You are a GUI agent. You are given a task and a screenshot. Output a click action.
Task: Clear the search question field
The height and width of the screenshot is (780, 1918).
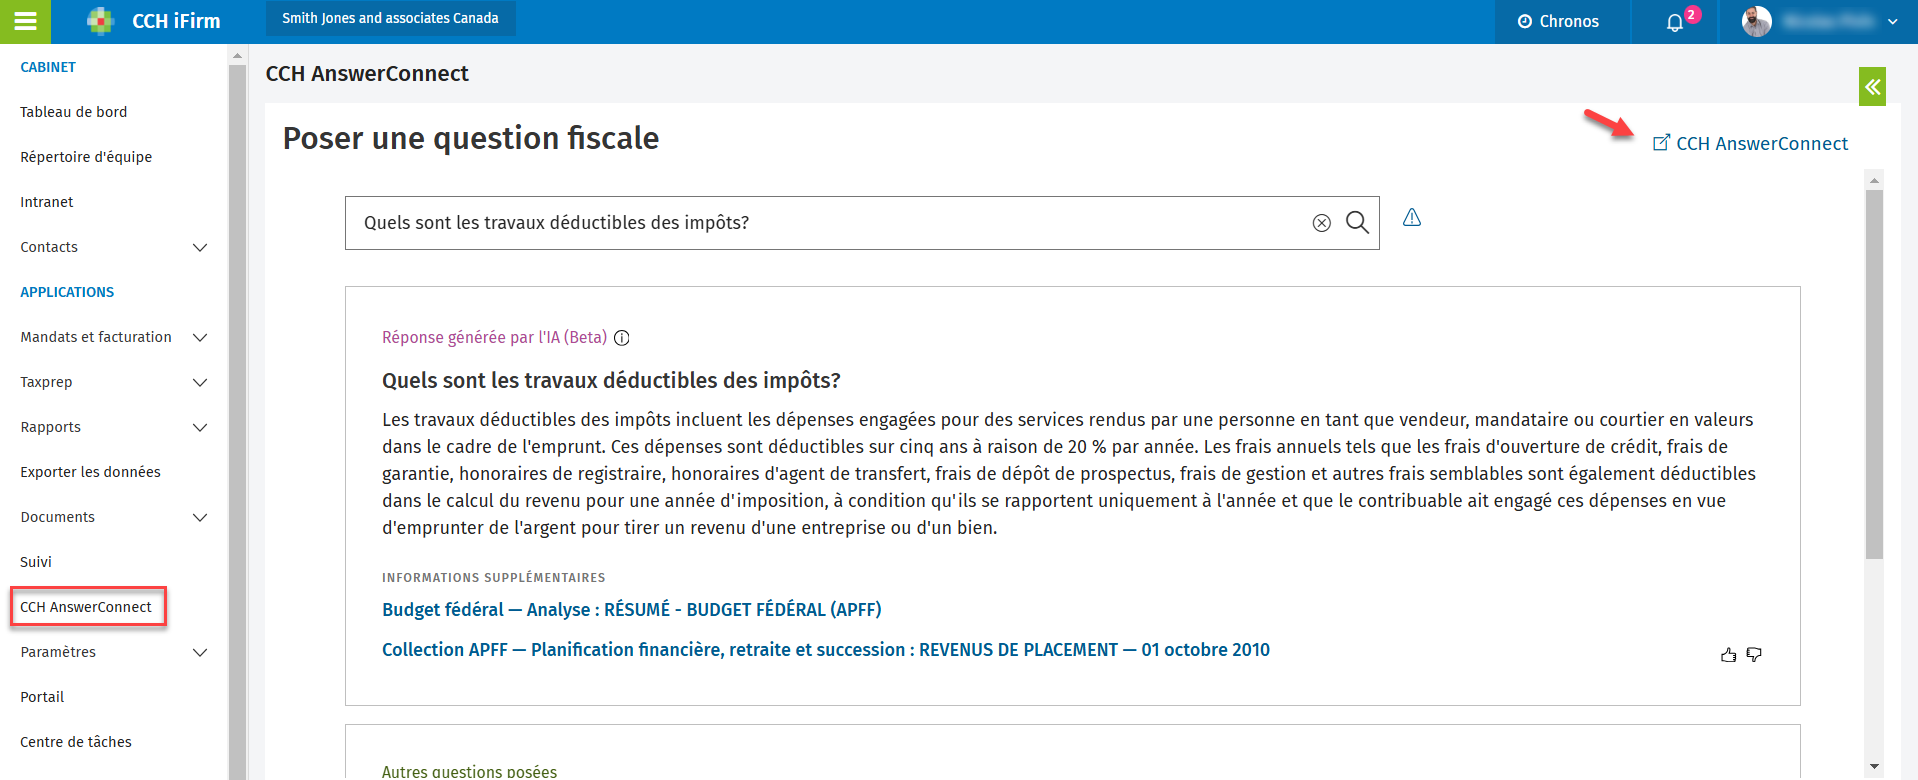click(x=1321, y=223)
